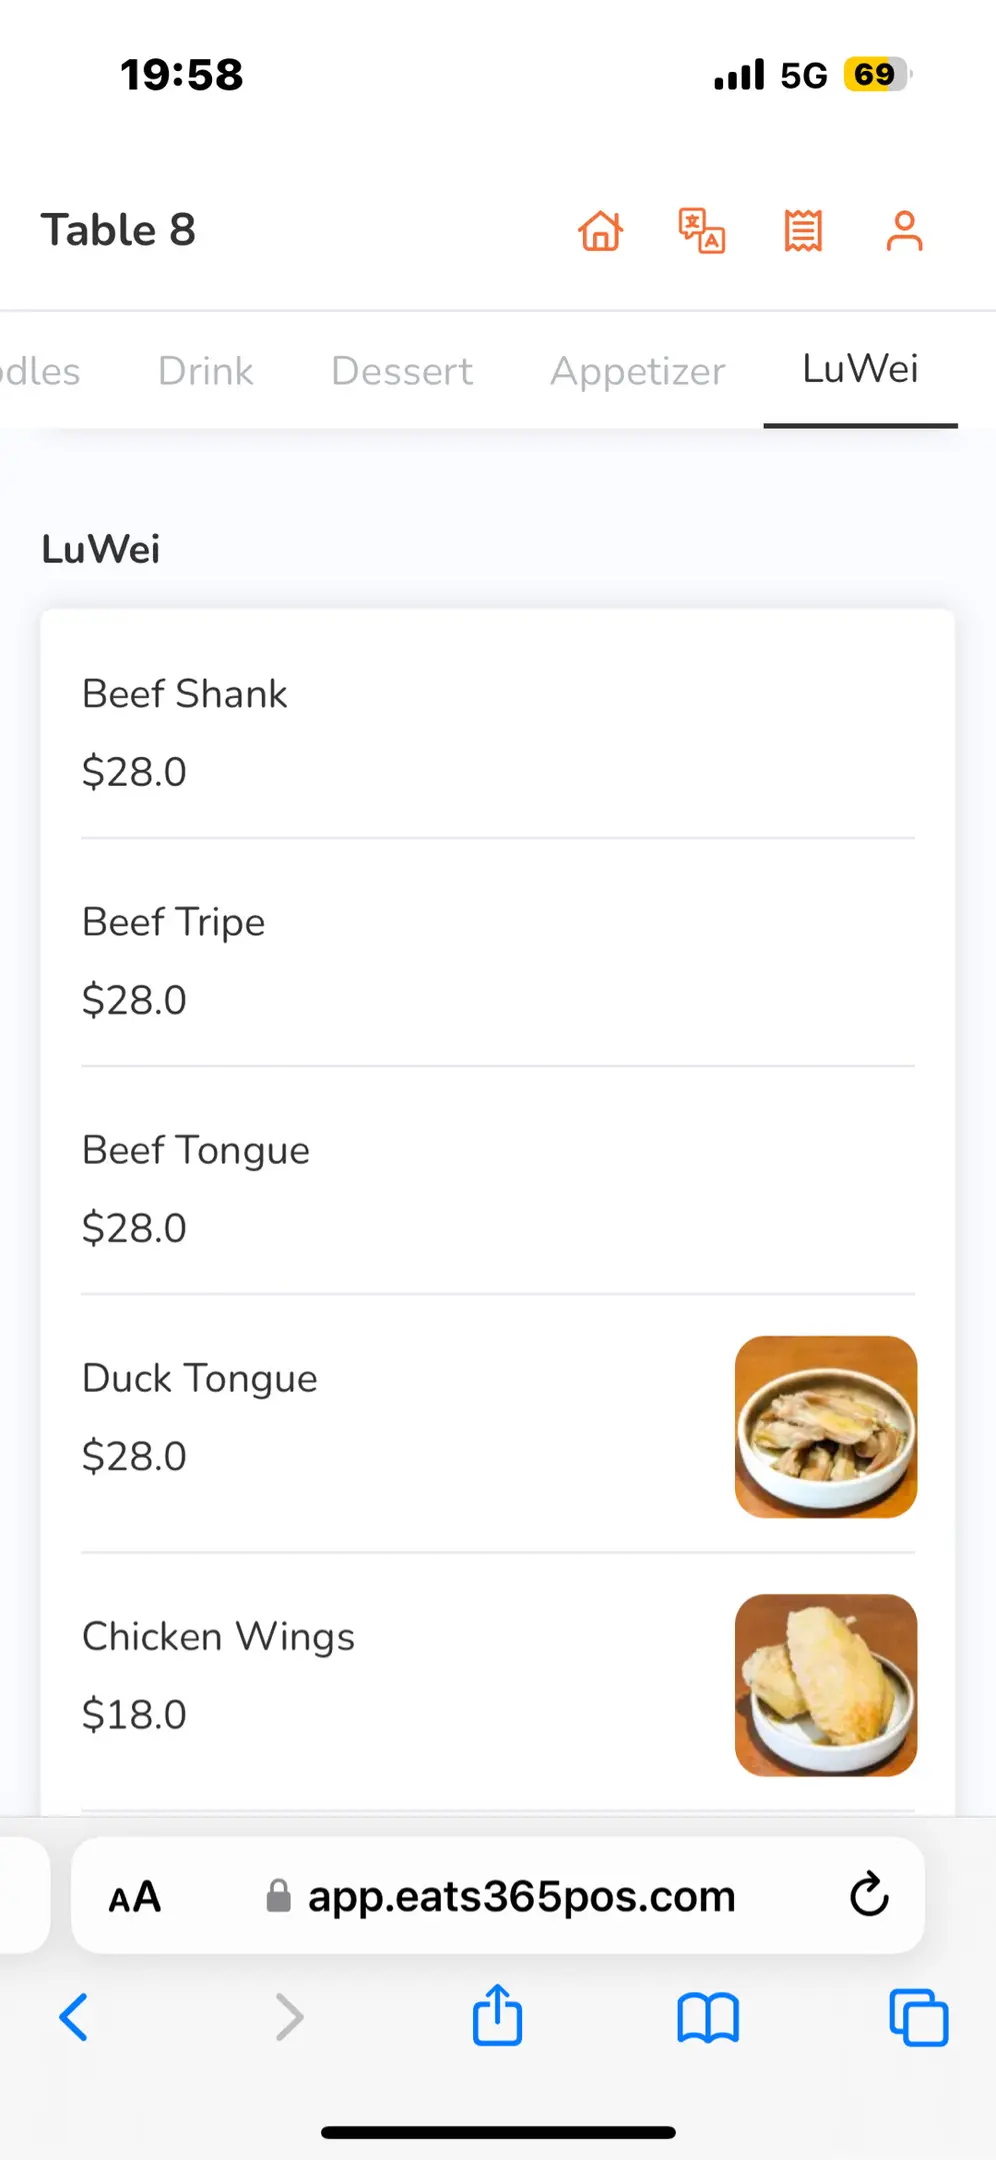Switch to the Dessert category tab
Viewport: 996px width, 2160px height.
[401, 371]
